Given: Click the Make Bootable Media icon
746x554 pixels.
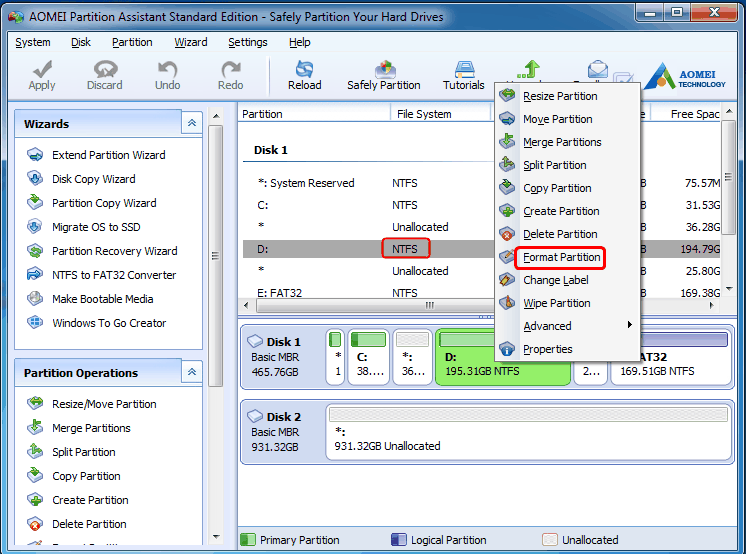Looking at the screenshot, I should 35,298.
